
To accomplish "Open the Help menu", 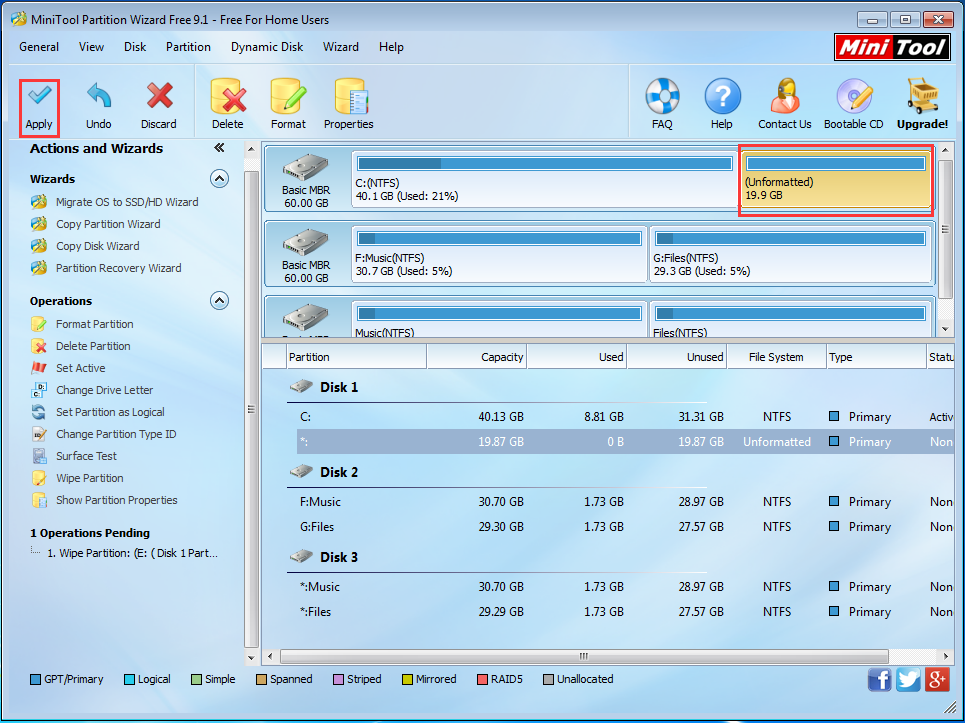I will point(391,47).
